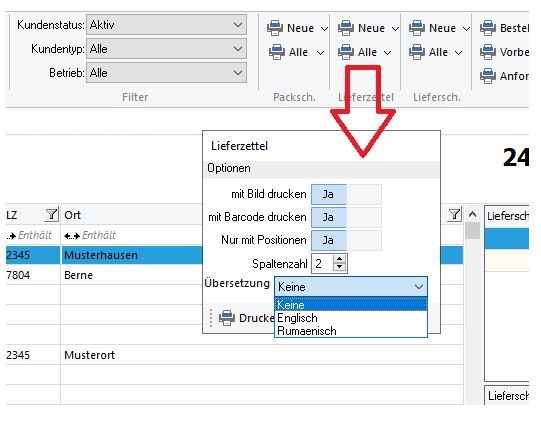The image size is (541, 423).
Task: Toggle the 'Nur mit Positionen' switch
Action: 346,240
